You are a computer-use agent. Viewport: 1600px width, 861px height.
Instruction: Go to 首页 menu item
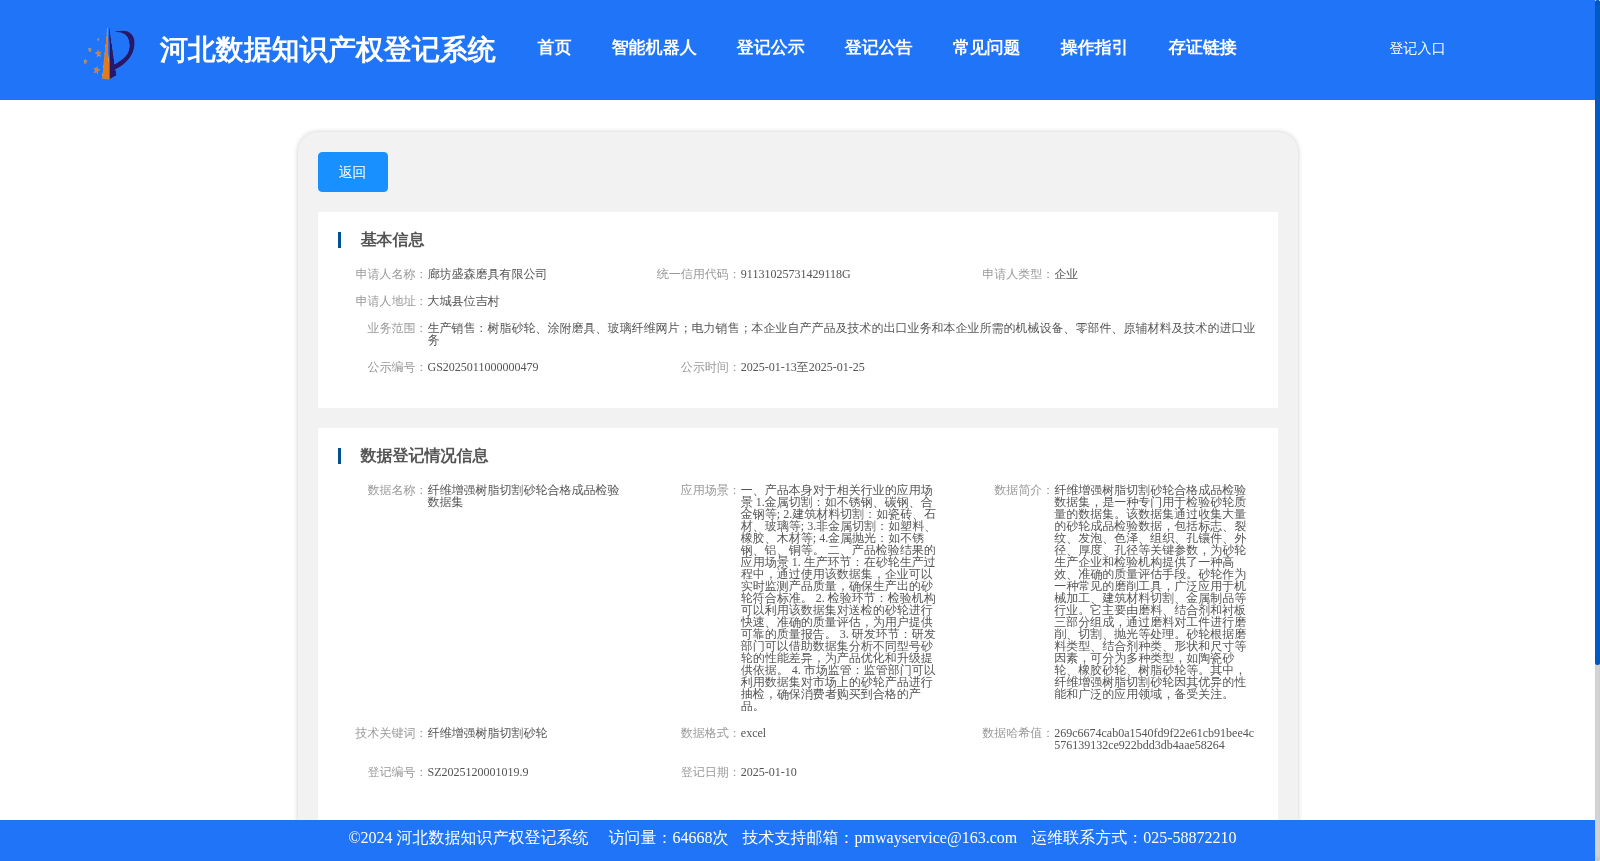(x=554, y=48)
